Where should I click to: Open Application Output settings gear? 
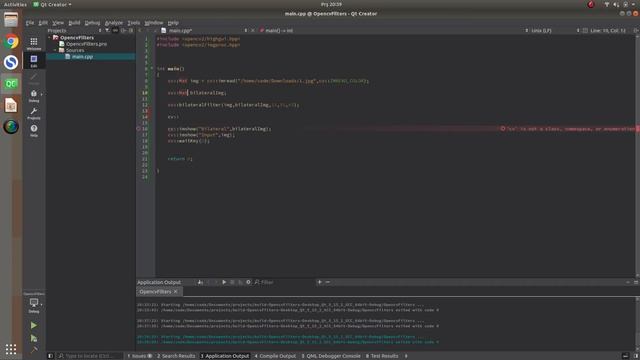248,282
